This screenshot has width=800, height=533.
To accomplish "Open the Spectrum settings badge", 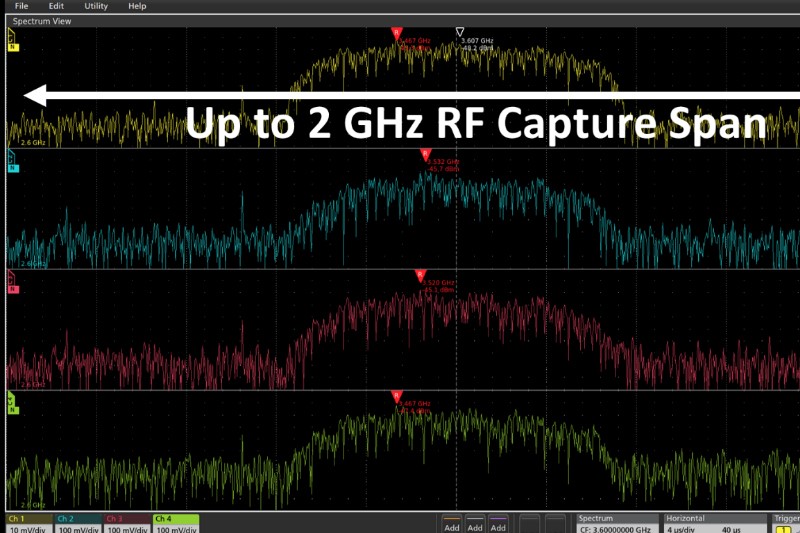I will point(616,523).
